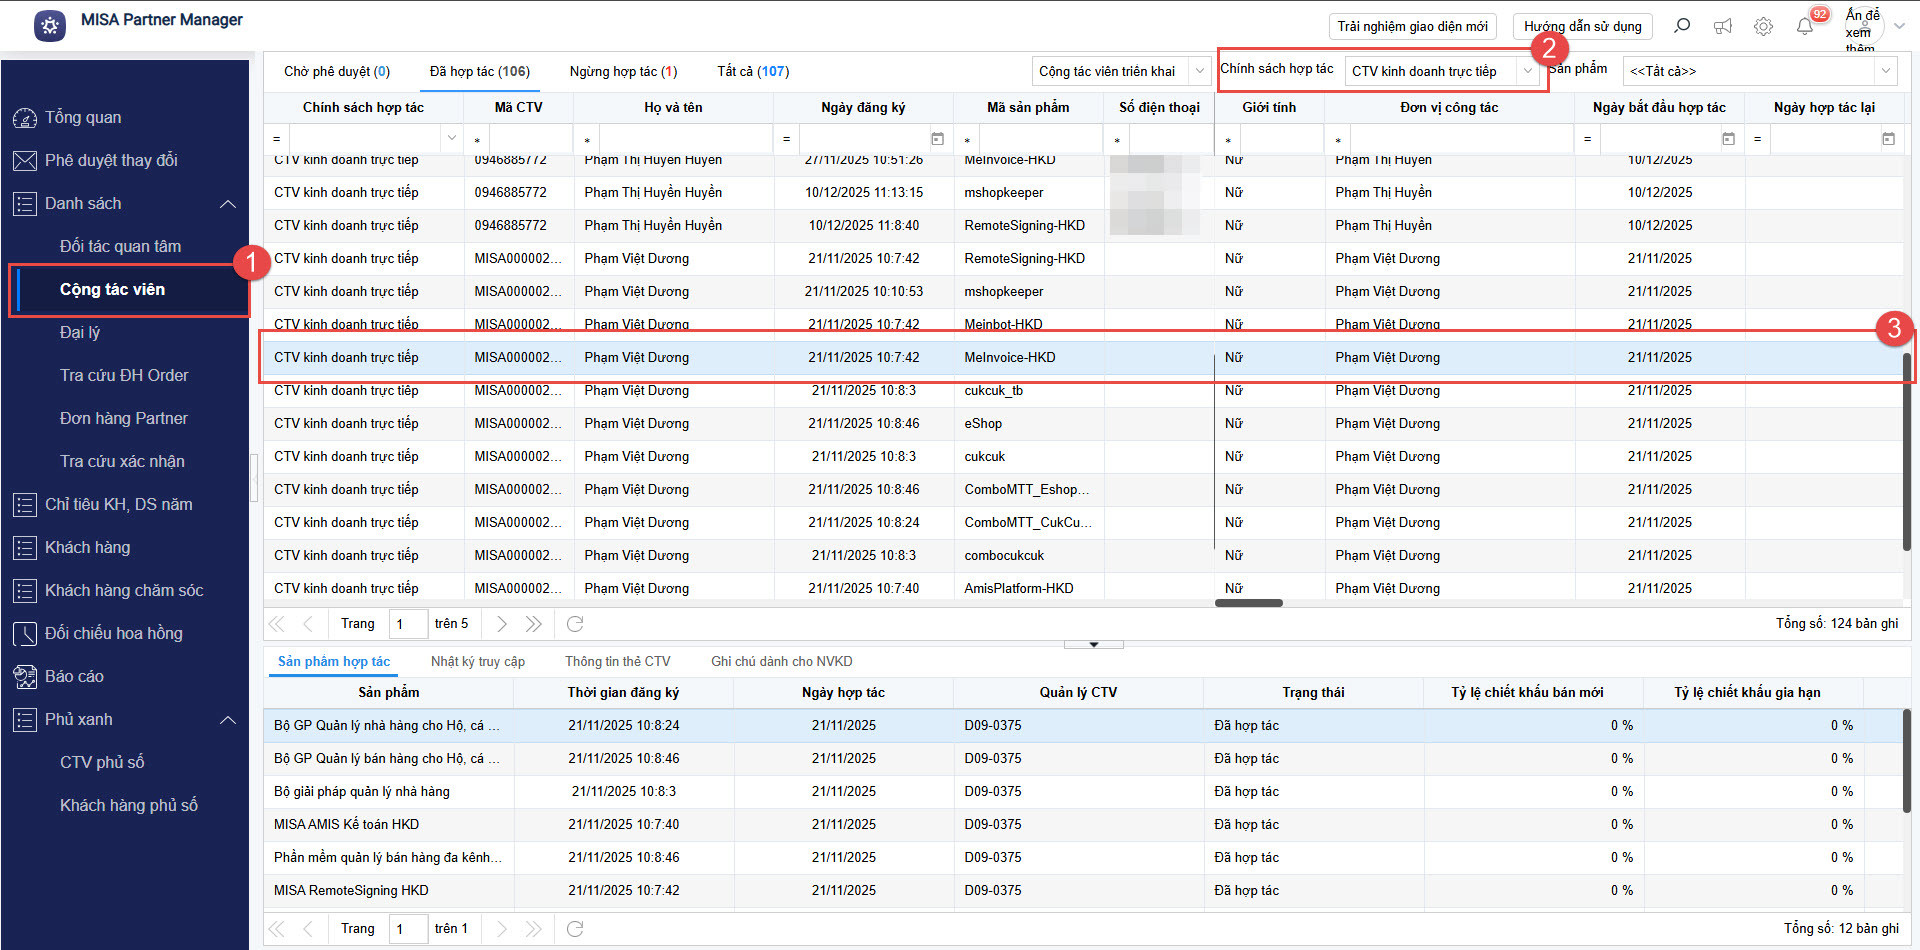
Task: Click the Hướng dẫn sử dụng button
Action: coord(1582,26)
